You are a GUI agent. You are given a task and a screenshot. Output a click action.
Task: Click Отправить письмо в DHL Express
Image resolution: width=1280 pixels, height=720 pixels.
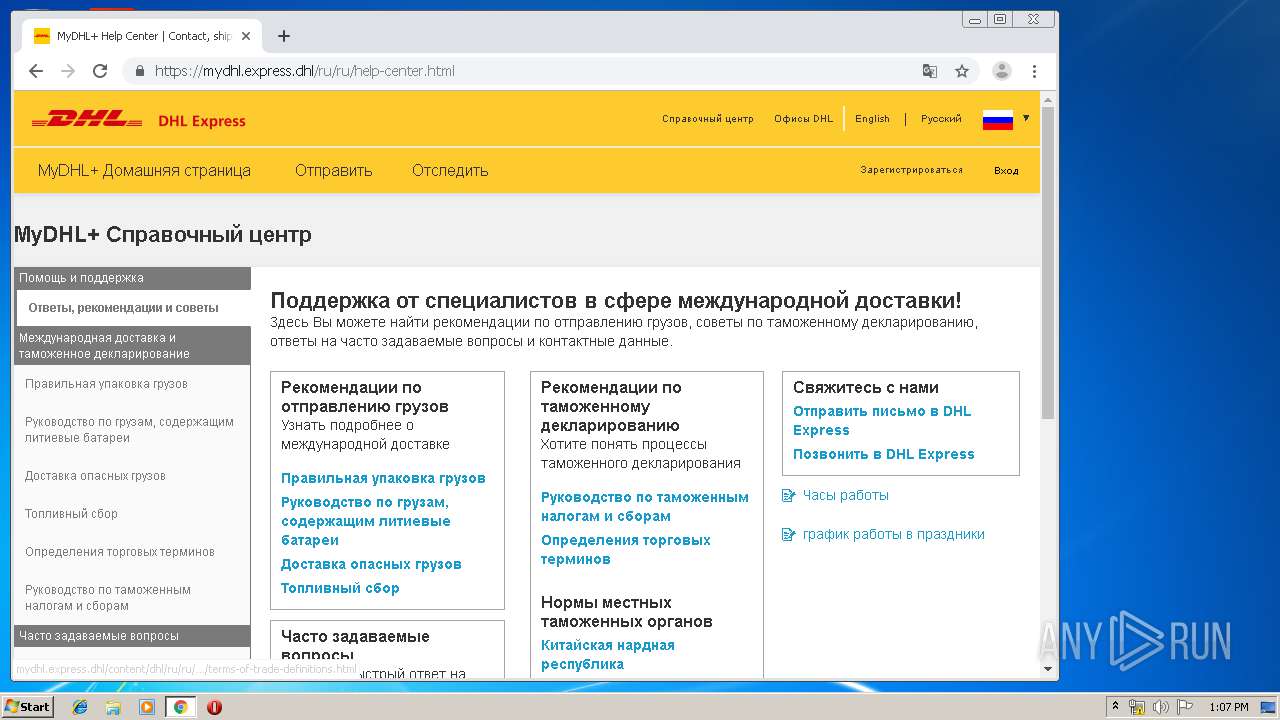(x=882, y=421)
